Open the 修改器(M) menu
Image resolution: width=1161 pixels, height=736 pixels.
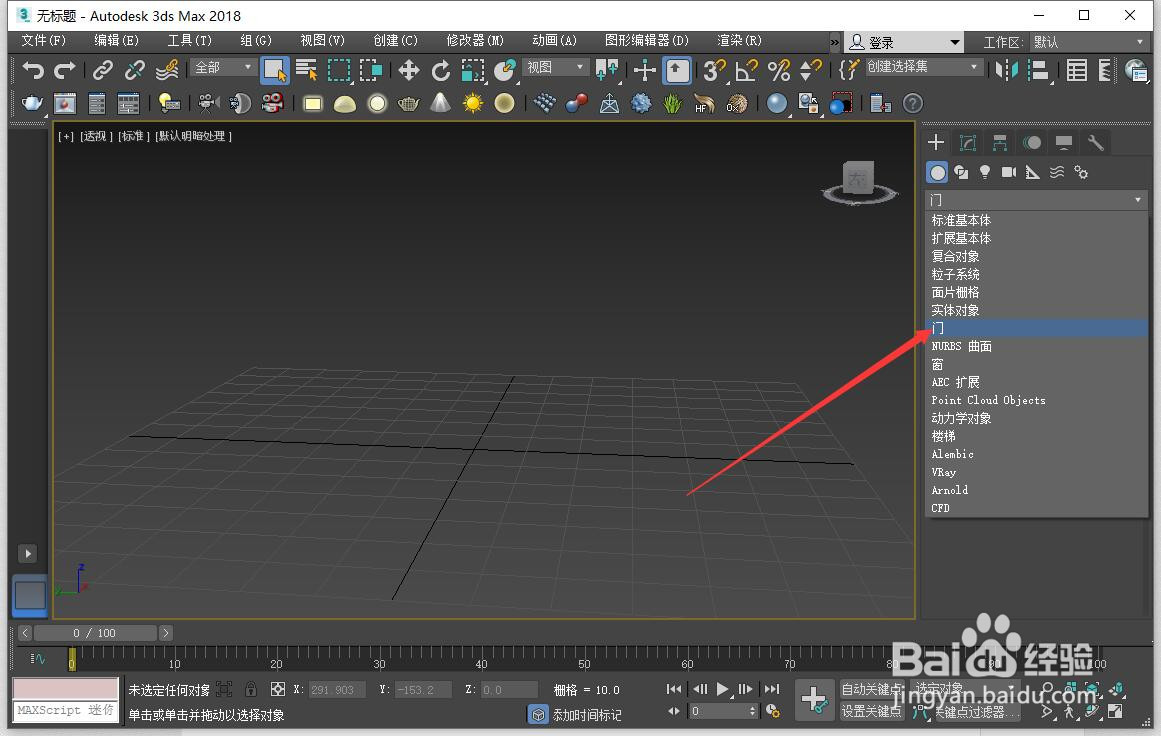[x=475, y=40]
